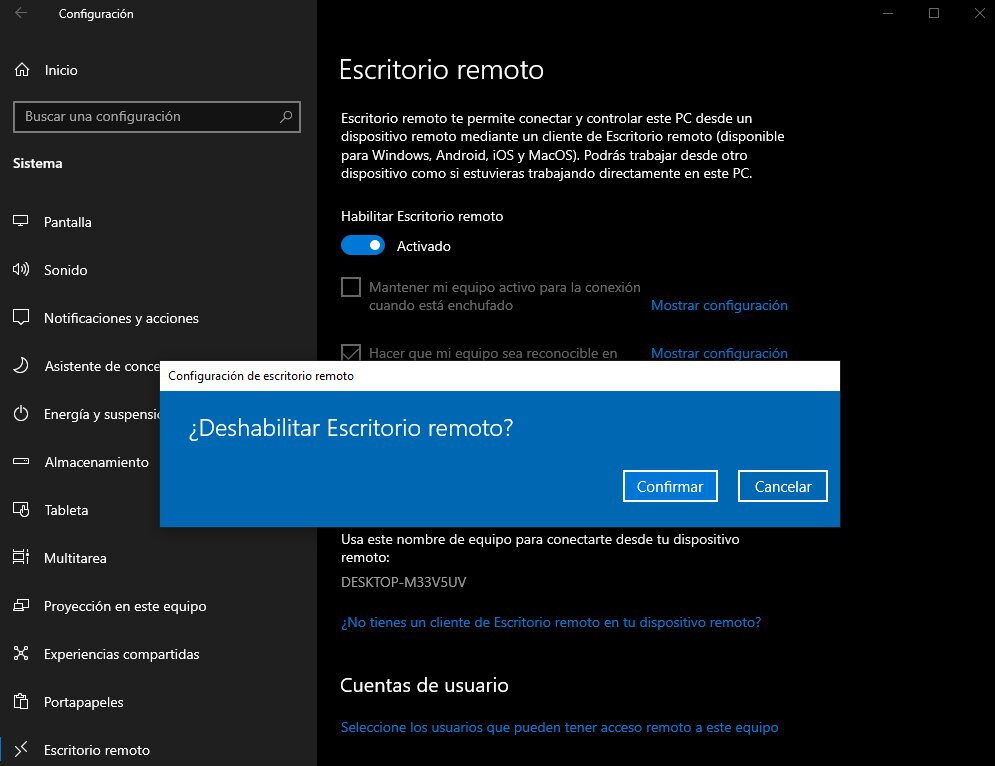The width and height of the screenshot is (995, 766).
Task: Select the Almacenamiento section icon
Action: coord(21,462)
